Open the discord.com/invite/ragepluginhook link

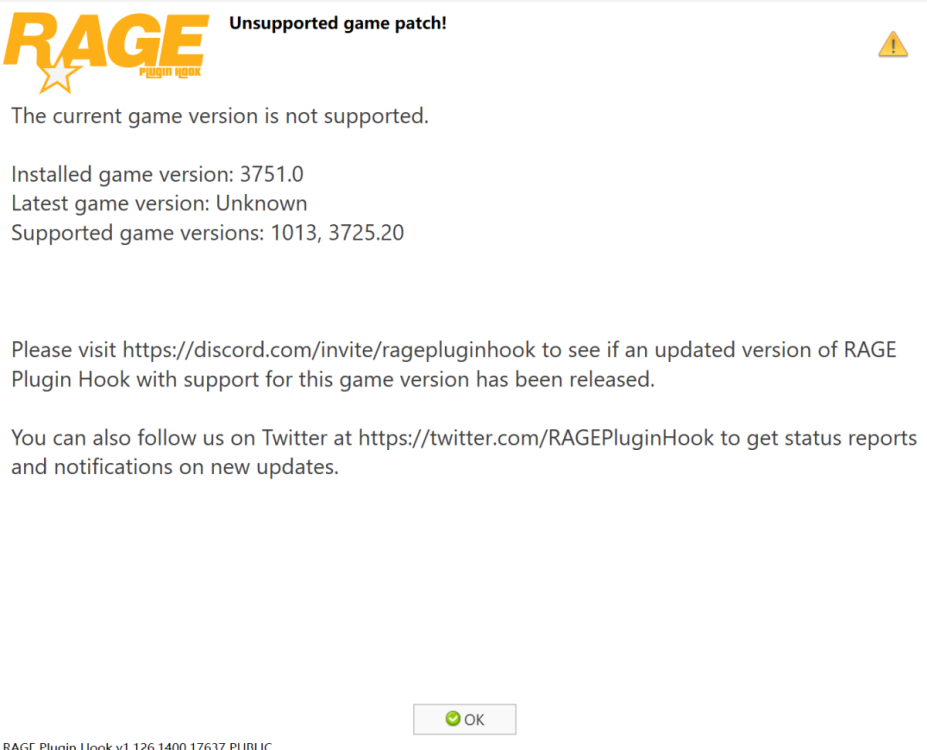tap(329, 350)
